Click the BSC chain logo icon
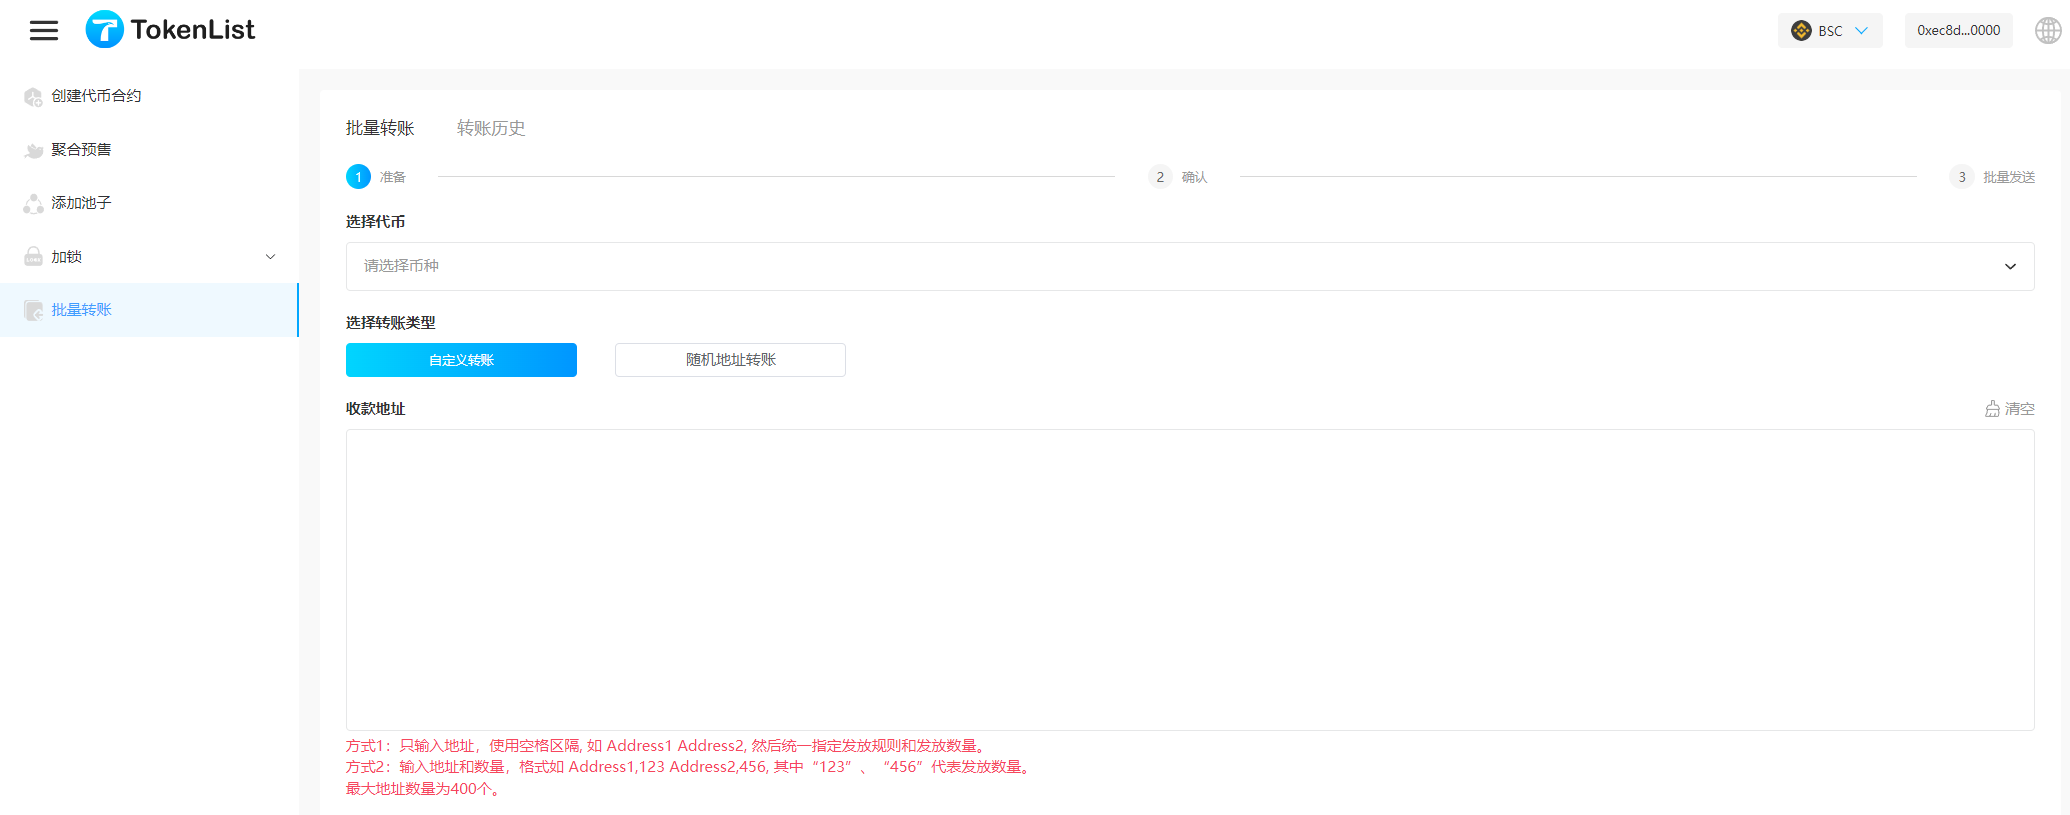The image size is (2070, 815). (x=1801, y=31)
